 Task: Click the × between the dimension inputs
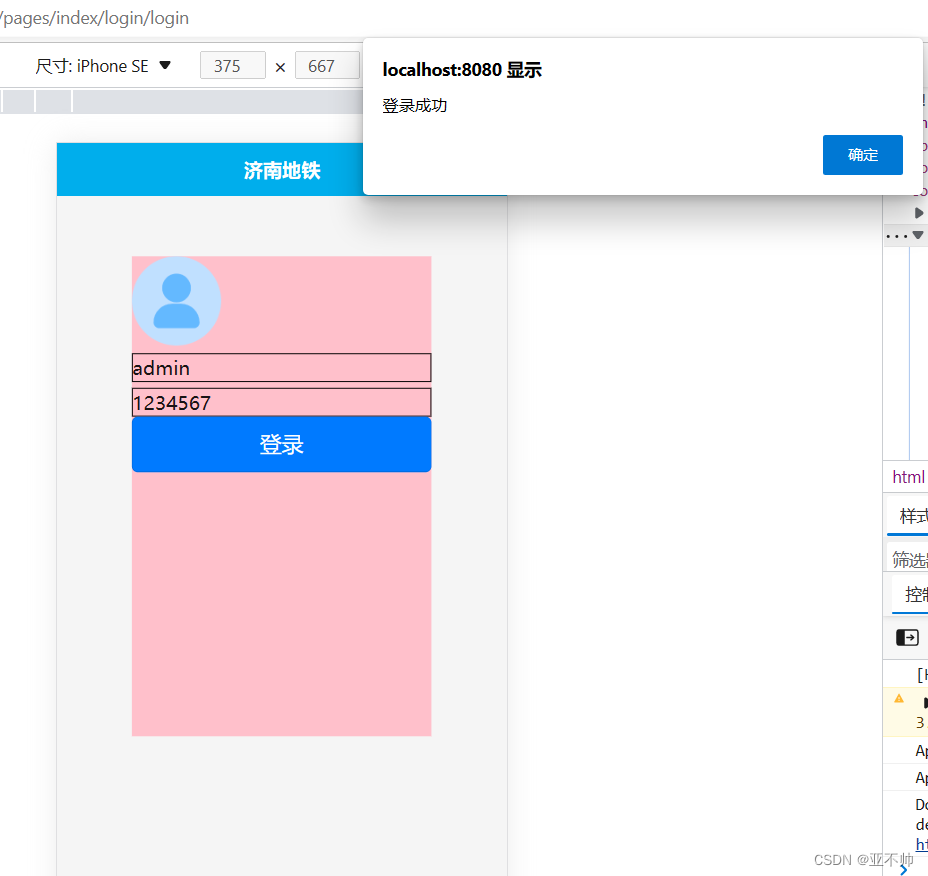point(281,65)
